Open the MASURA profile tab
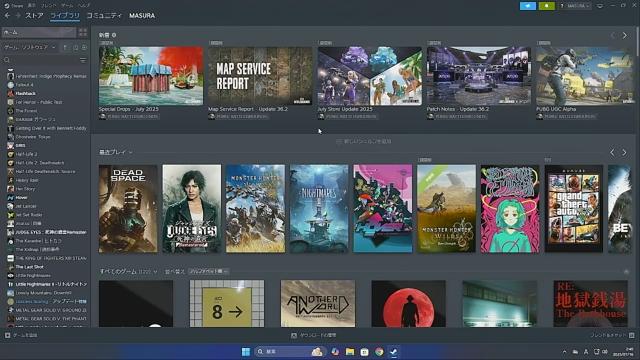The height and width of the screenshot is (360, 640). coord(142,16)
